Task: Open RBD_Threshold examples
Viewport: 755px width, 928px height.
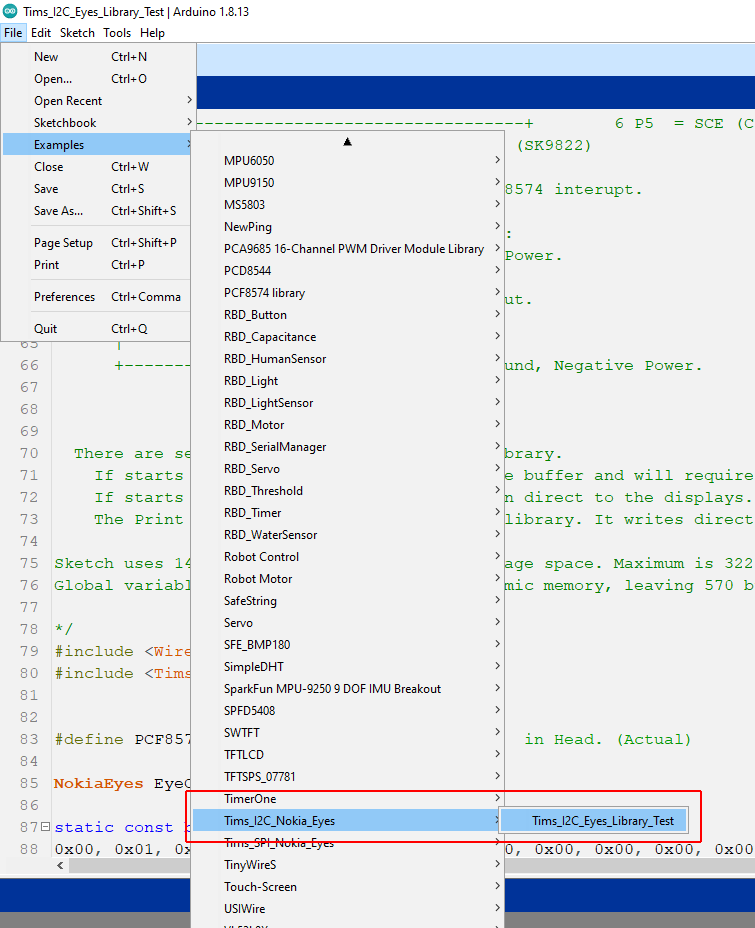Action: pyautogui.click(x=347, y=491)
